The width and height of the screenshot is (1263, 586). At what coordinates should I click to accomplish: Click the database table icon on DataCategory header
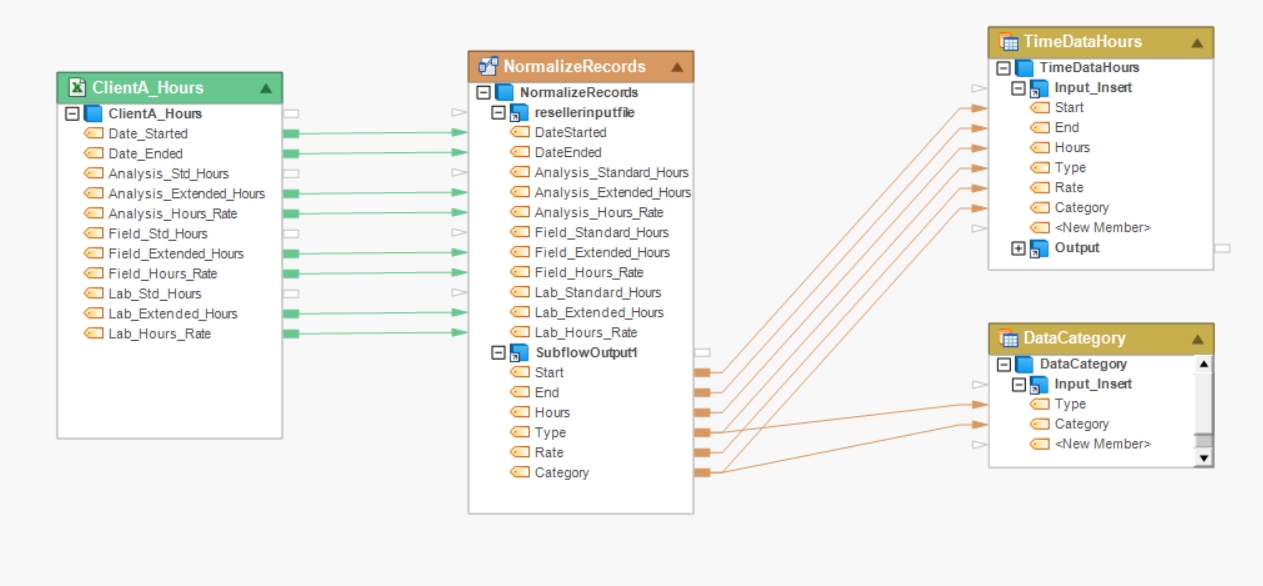[1008, 338]
